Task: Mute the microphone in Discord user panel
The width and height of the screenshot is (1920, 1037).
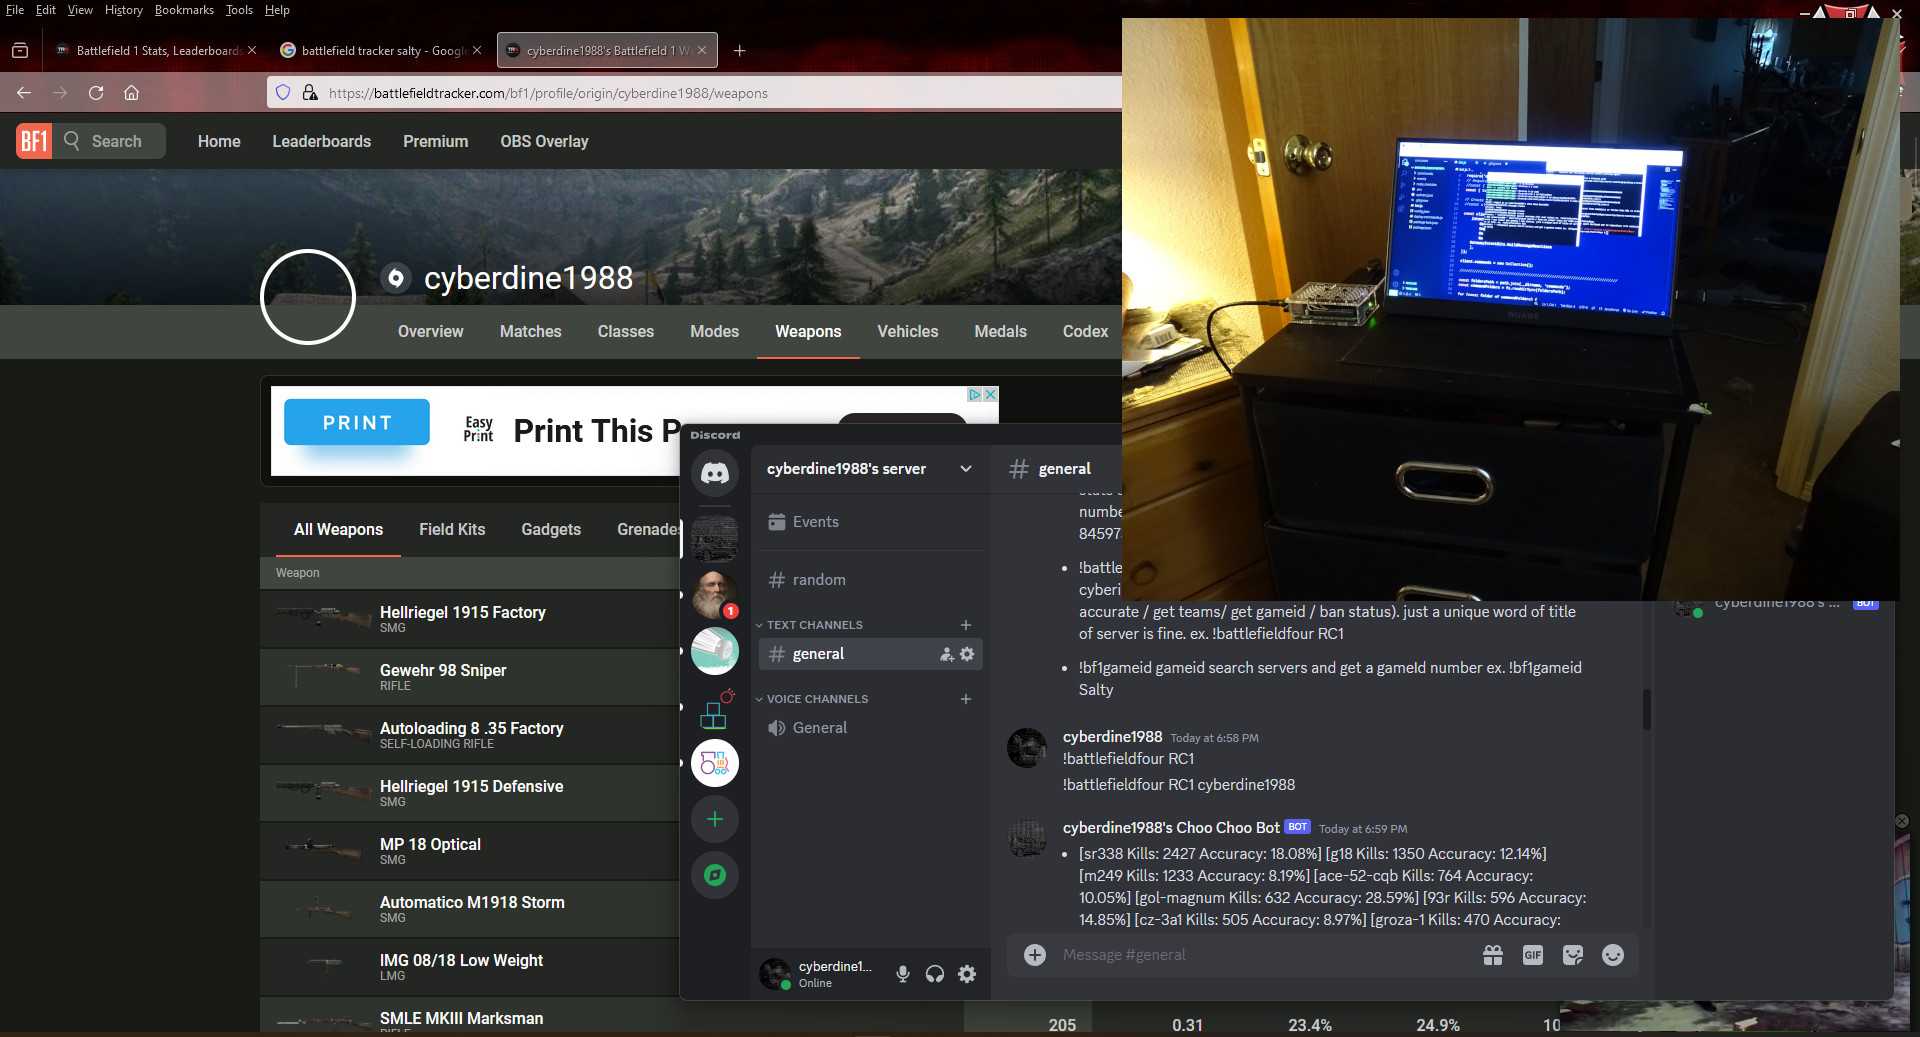Action: 902,974
